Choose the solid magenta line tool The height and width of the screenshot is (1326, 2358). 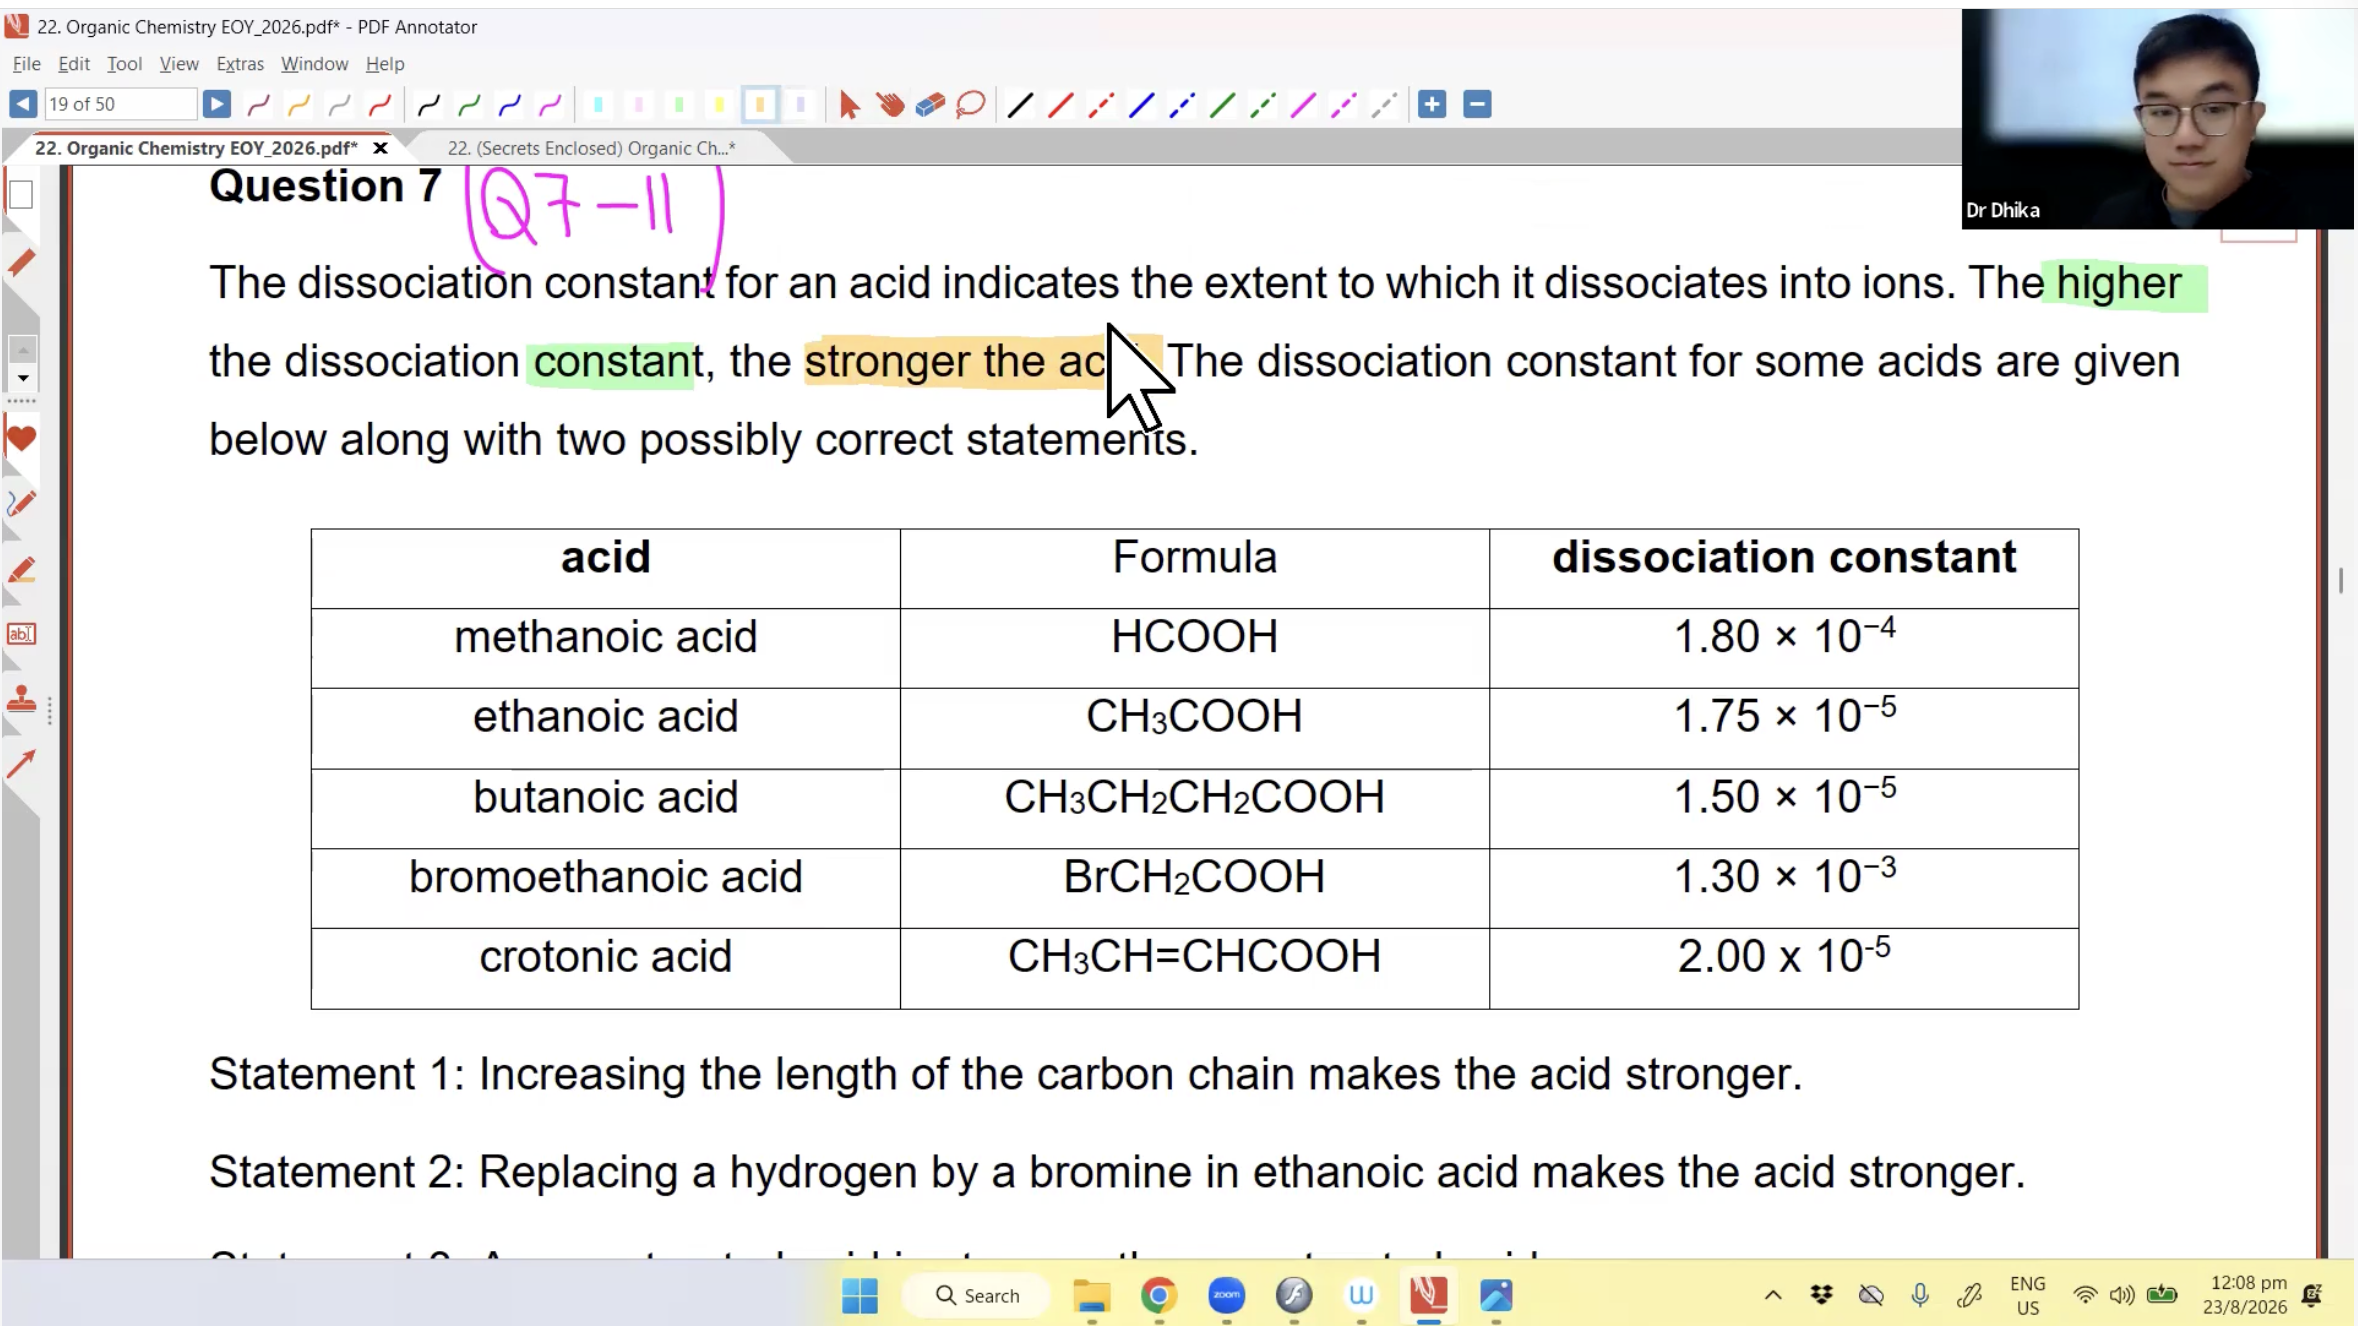click(1302, 104)
